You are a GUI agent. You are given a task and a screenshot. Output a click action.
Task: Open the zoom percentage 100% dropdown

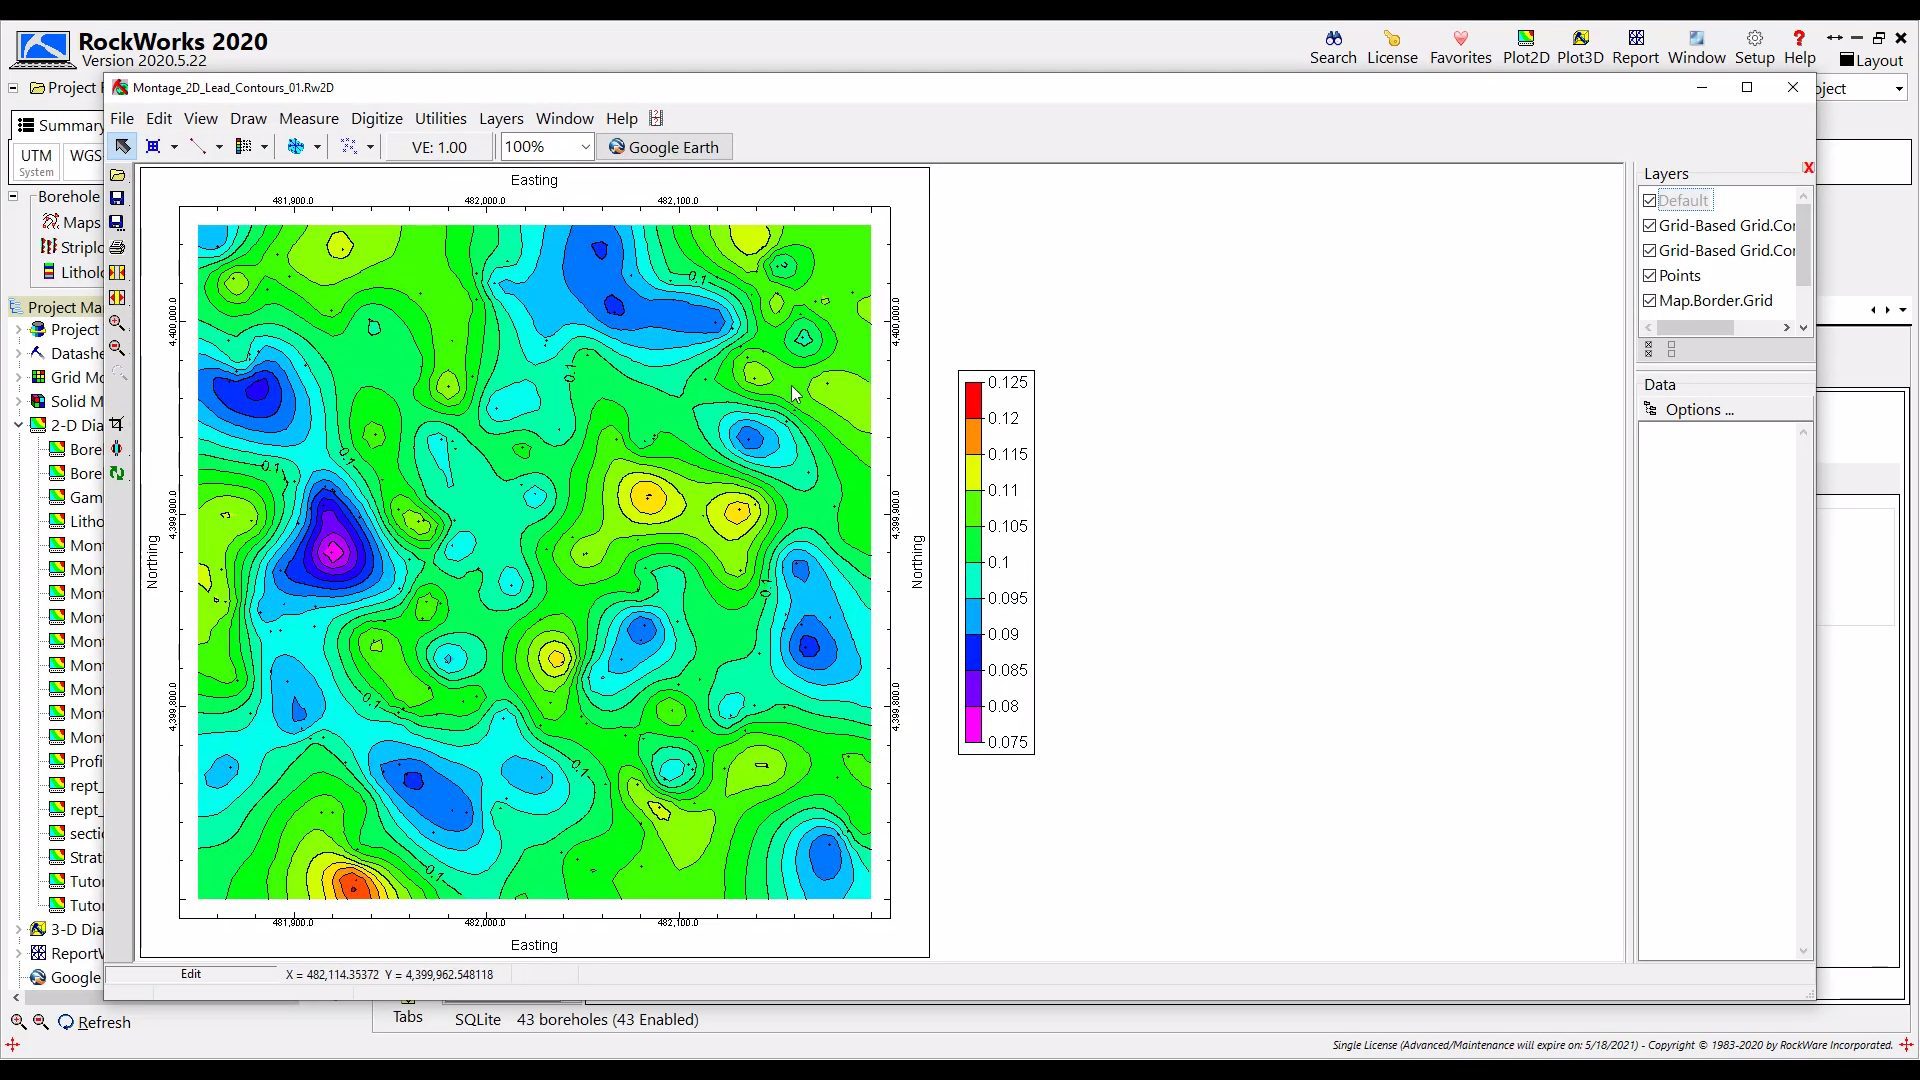click(585, 147)
